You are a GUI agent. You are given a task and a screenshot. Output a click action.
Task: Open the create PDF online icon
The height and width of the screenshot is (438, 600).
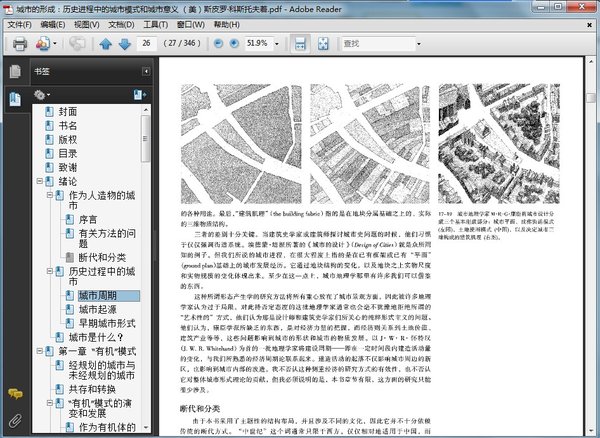click(43, 44)
